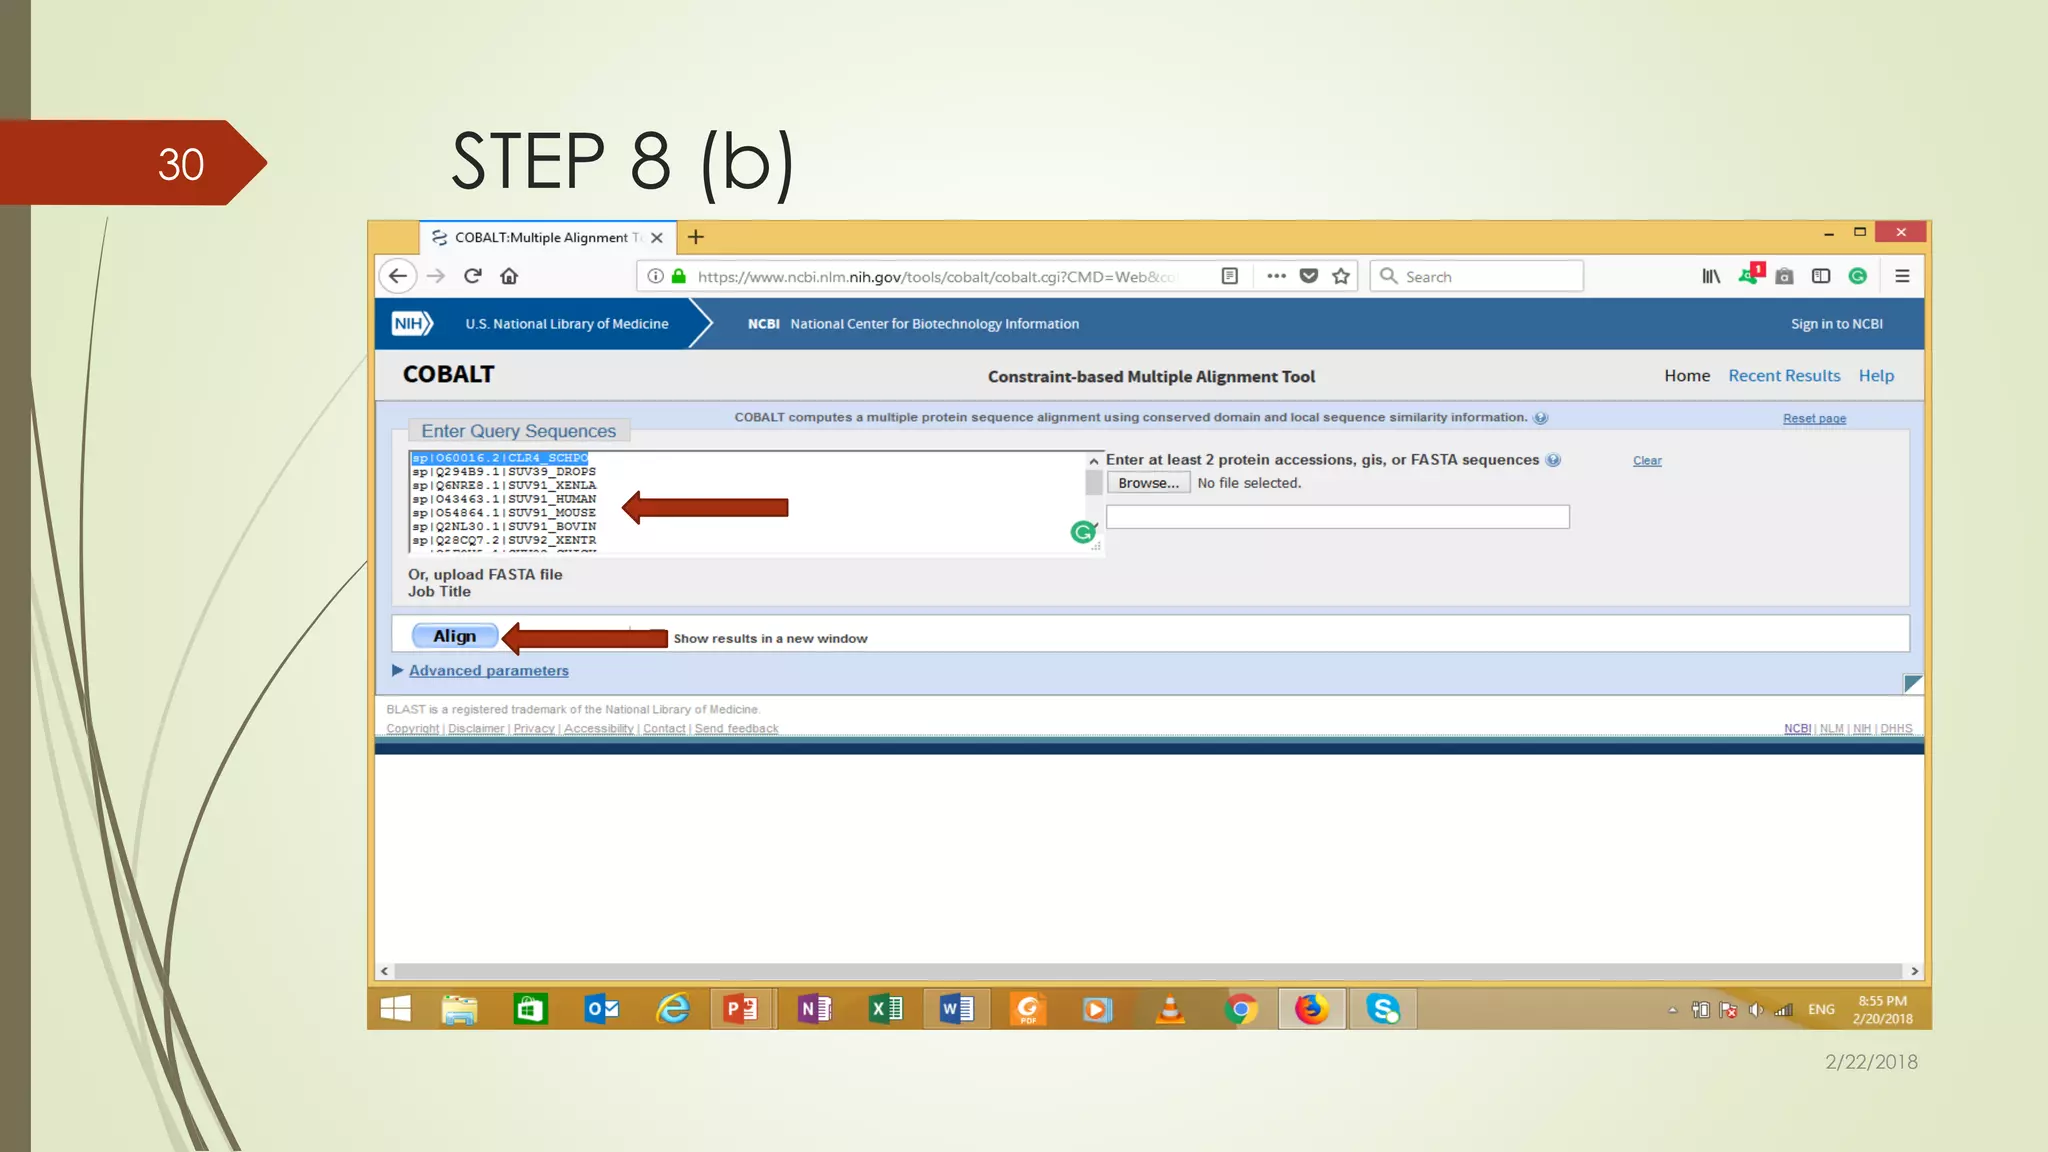Screen dimensions: 2048x1152
Task: Open help icon beside COBALT description
Action: 1541,418
